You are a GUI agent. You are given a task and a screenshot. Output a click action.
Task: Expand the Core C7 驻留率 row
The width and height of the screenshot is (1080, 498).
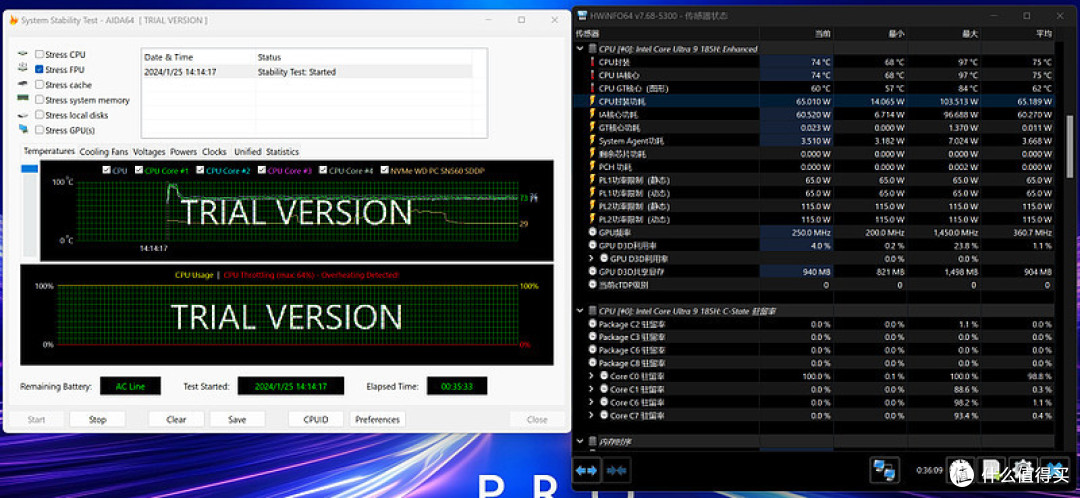pos(592,415)
